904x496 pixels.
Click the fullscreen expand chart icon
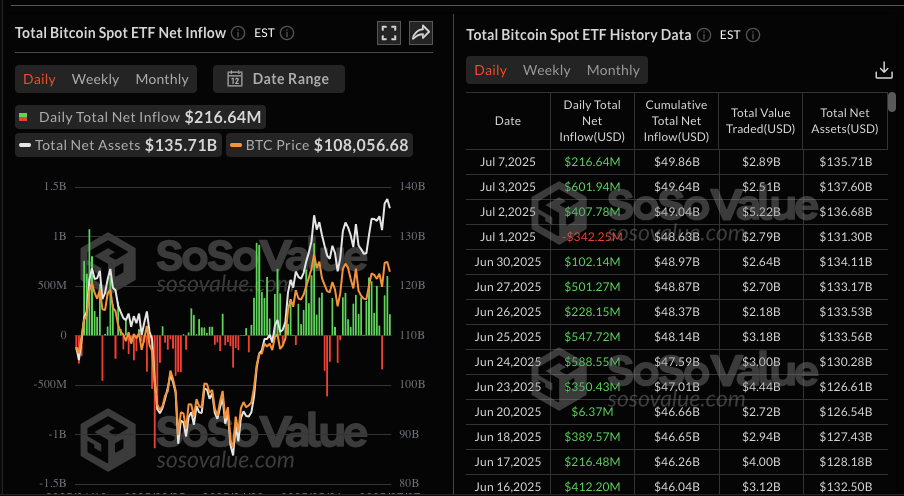(x=389, y=33)
